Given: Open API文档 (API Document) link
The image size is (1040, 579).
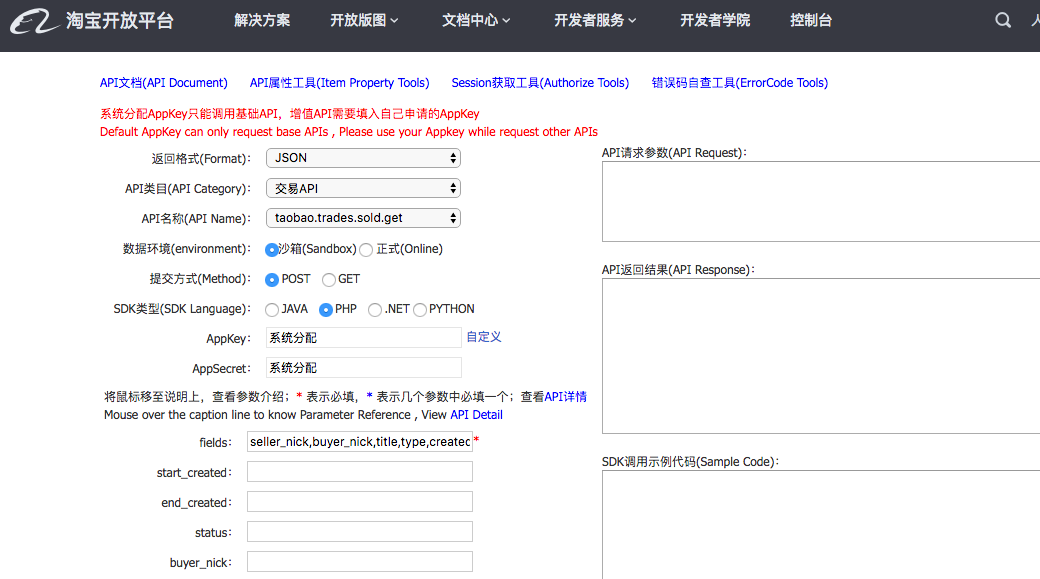Looking at the screenshot, I should tap(164, 83).
